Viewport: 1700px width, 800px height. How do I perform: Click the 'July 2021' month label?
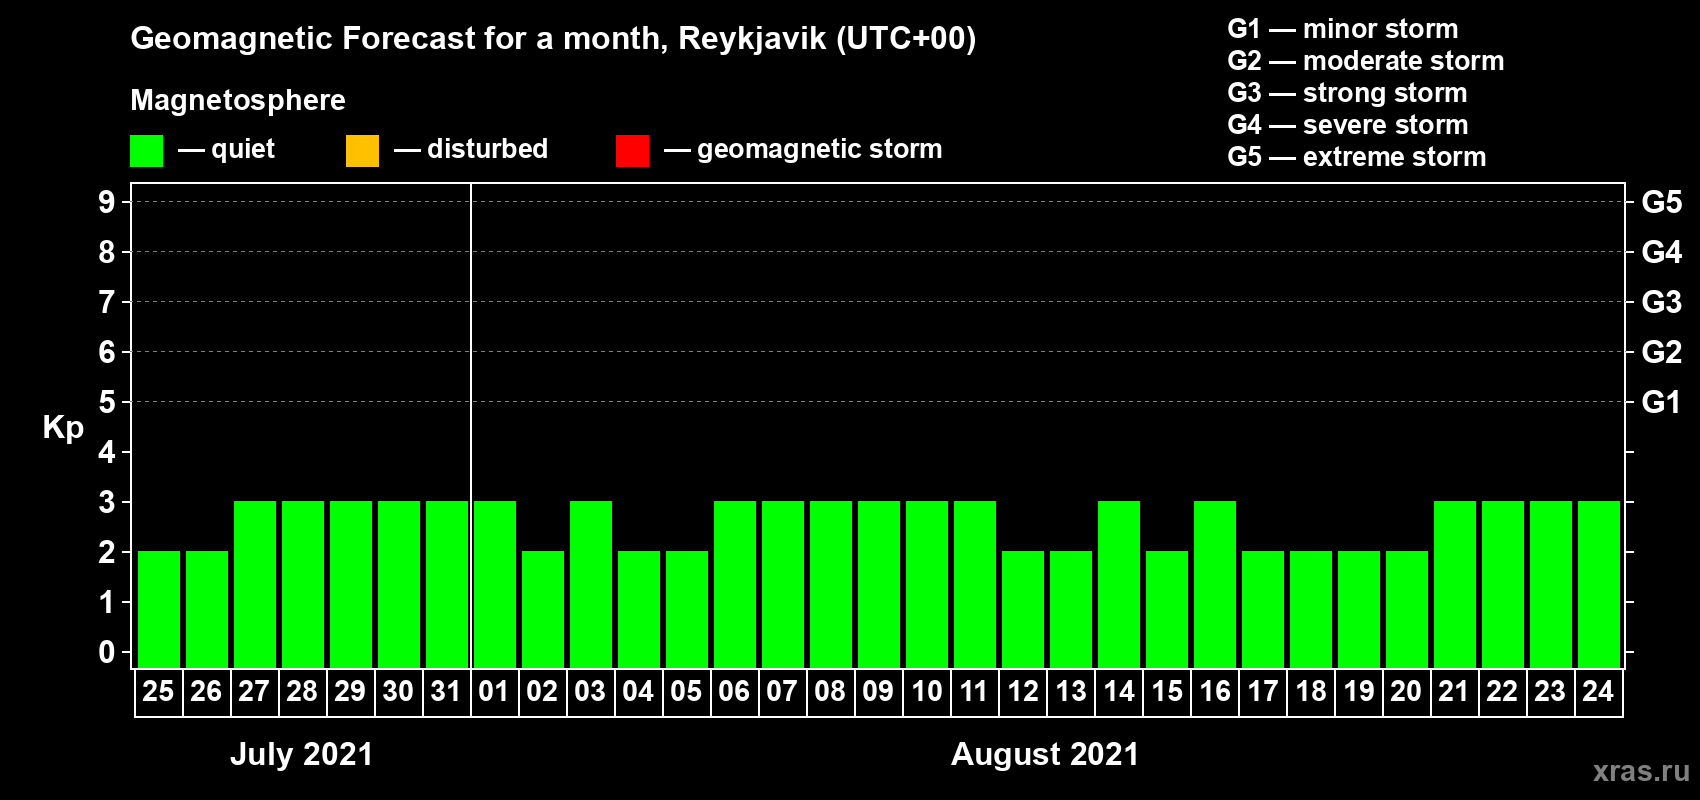[302, 754]
